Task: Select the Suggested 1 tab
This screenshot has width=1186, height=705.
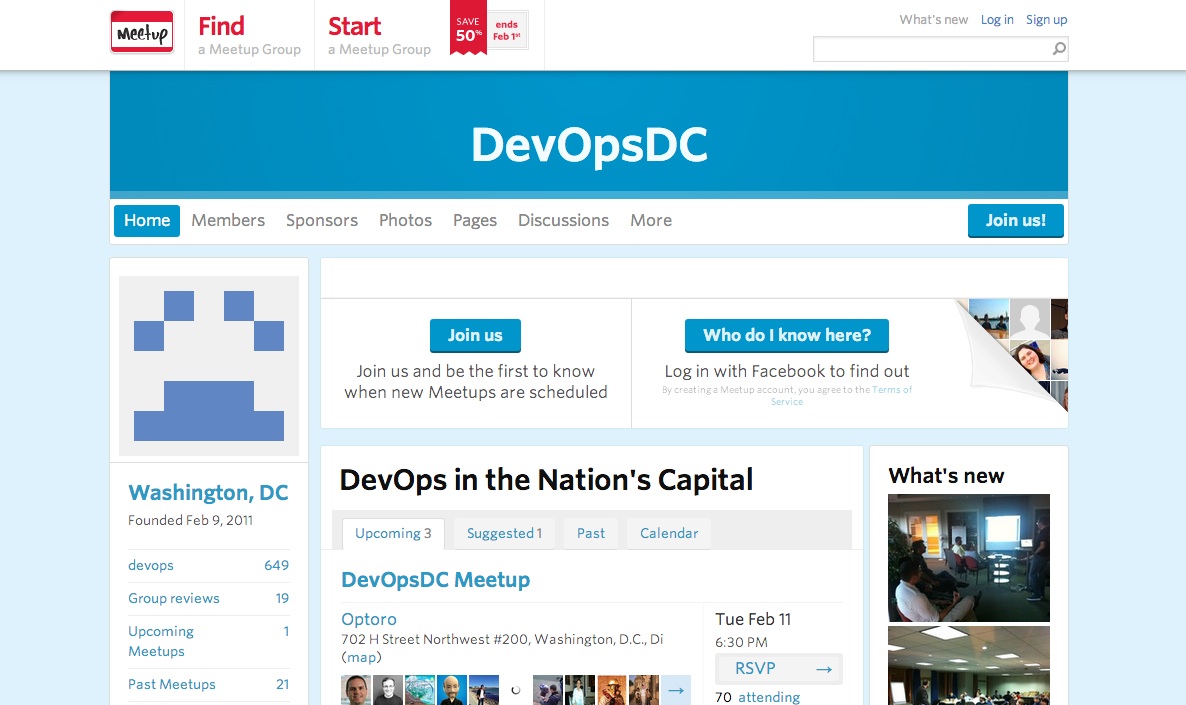Action: 505,533
